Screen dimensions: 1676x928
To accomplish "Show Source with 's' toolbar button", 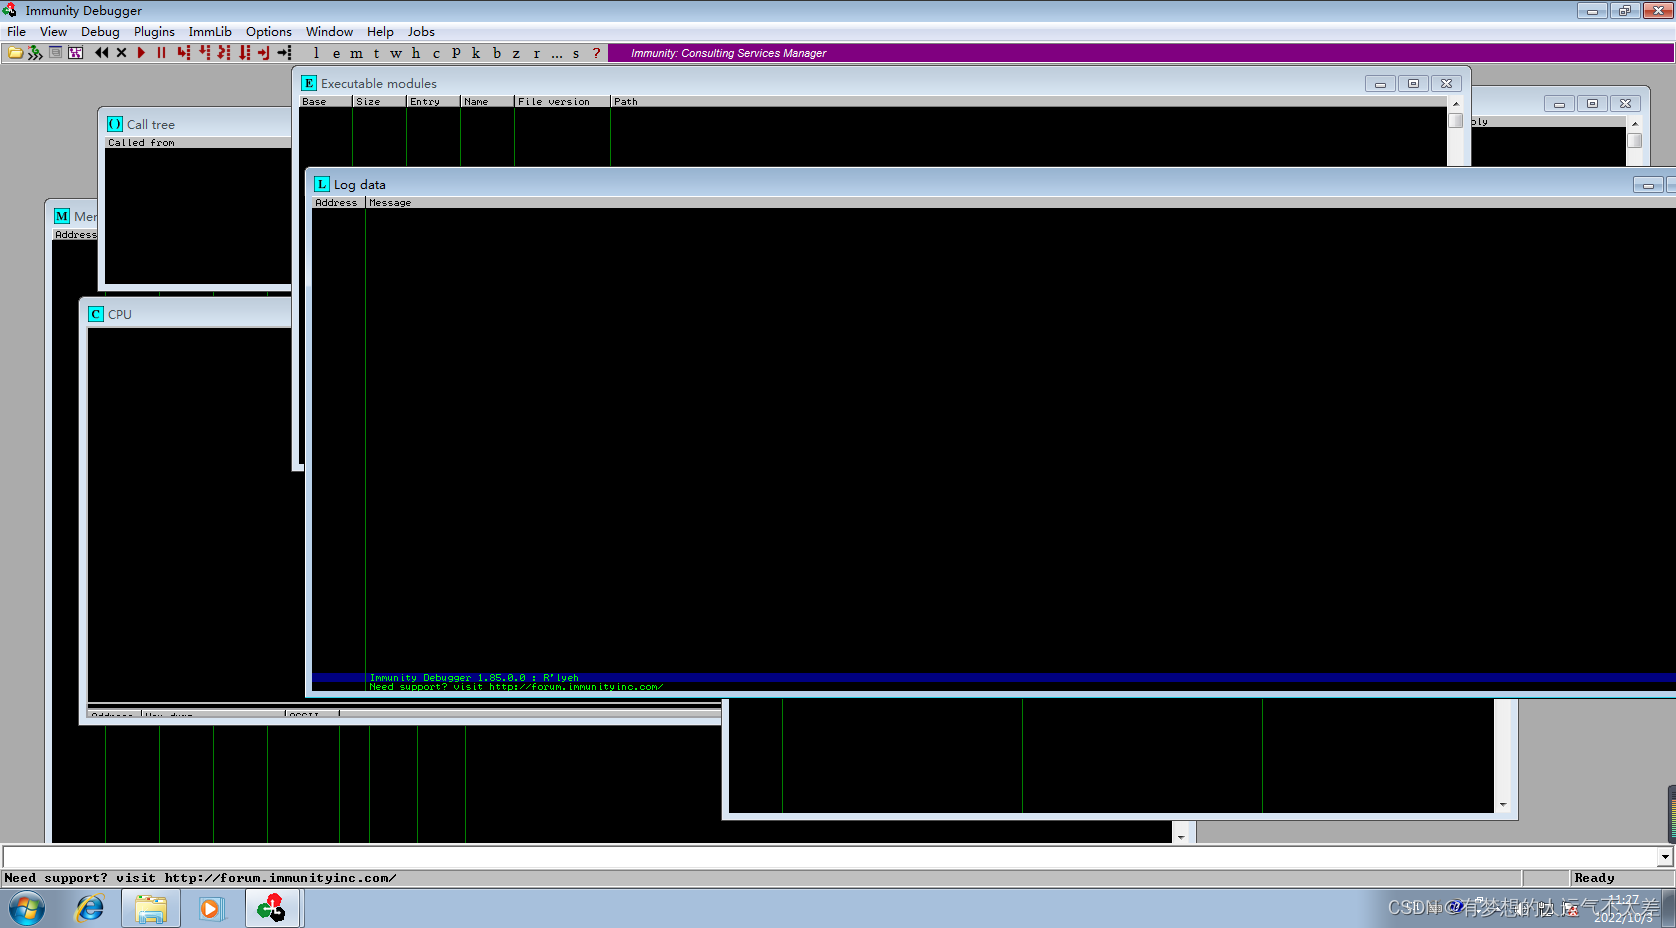I will click(x=576, y=53).
